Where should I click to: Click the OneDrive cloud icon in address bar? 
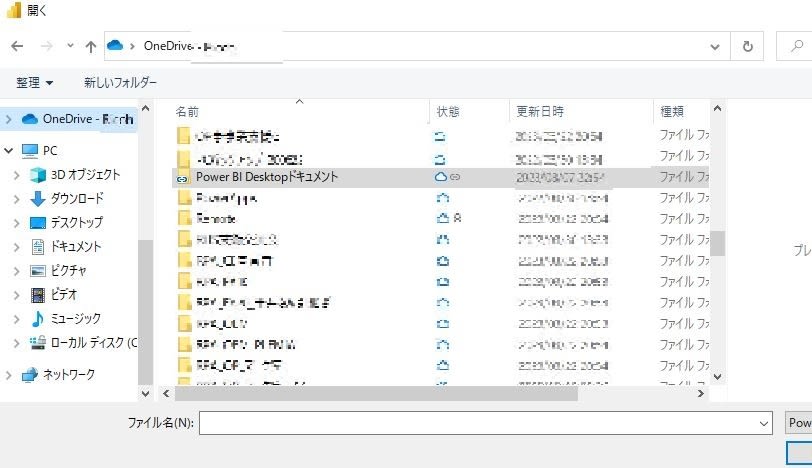[115, 46]
